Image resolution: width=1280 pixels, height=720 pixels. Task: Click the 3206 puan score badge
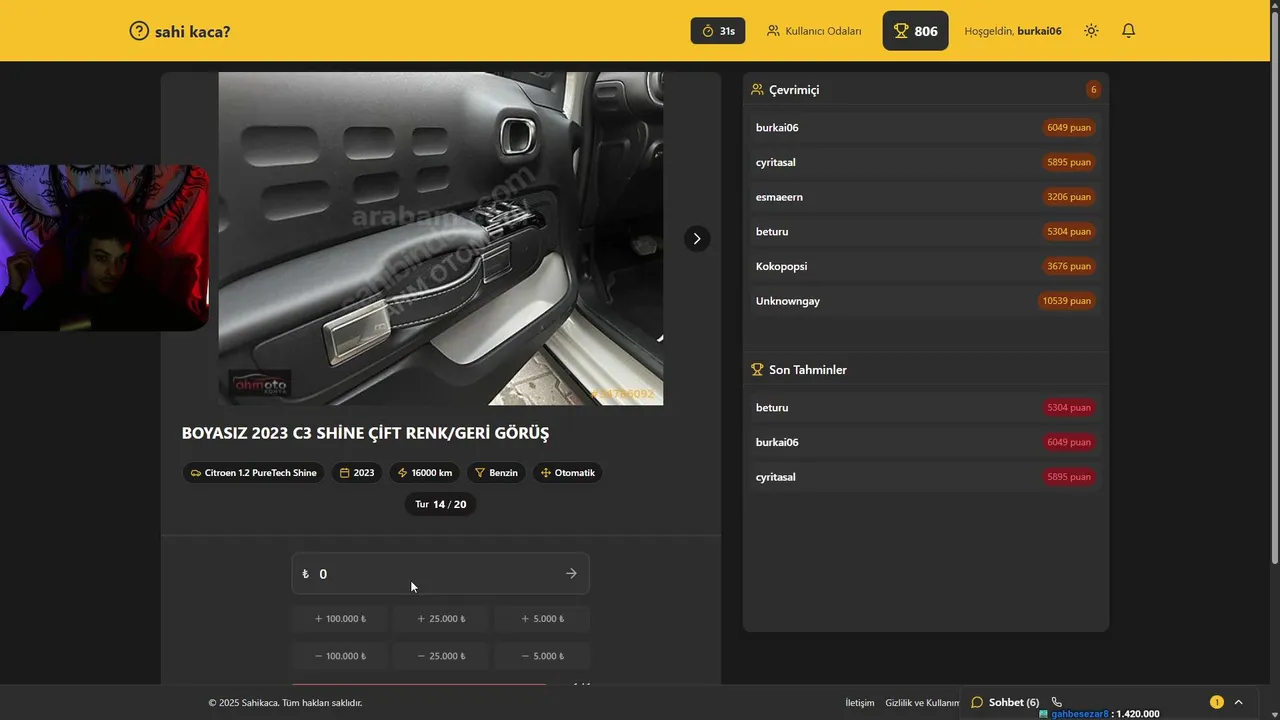click(1068, 197)
